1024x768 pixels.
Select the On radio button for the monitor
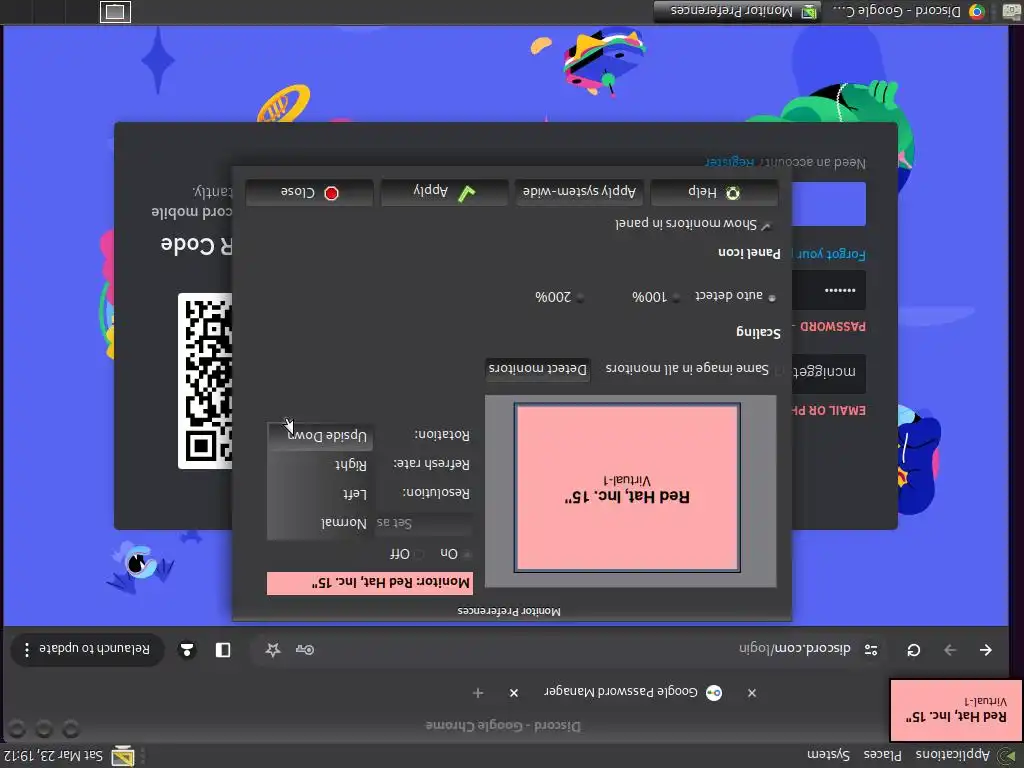(x=466, y=554)
